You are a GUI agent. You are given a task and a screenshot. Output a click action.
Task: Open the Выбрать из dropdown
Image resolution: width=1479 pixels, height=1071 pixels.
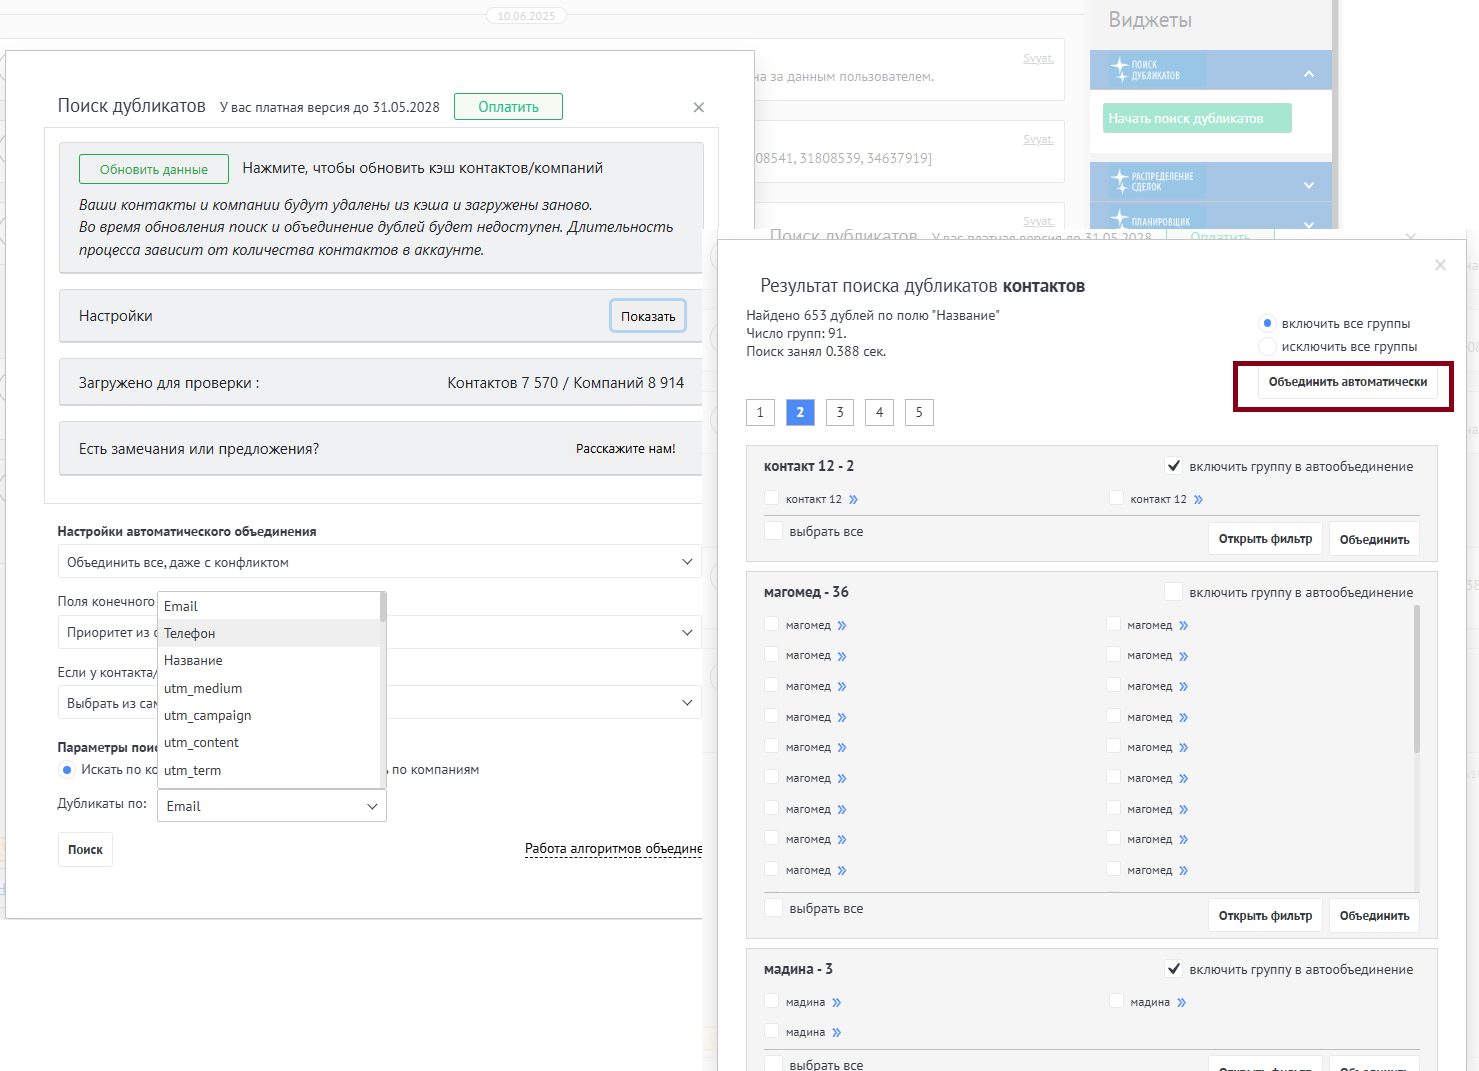(544, 703)
